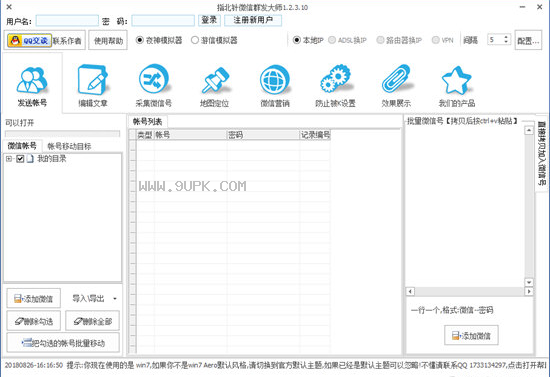This screenshot has width=550, height=377.
Task: Click the system menu icon in the title bar
Action: tap(9, 7)
